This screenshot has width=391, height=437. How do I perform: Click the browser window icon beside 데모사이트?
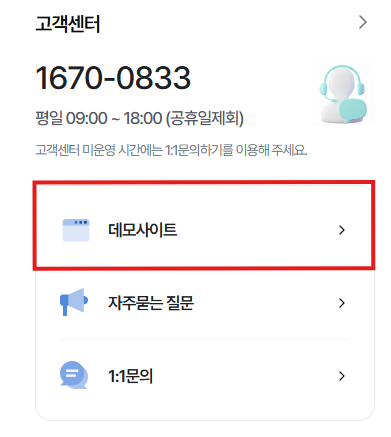coord(76,230)
